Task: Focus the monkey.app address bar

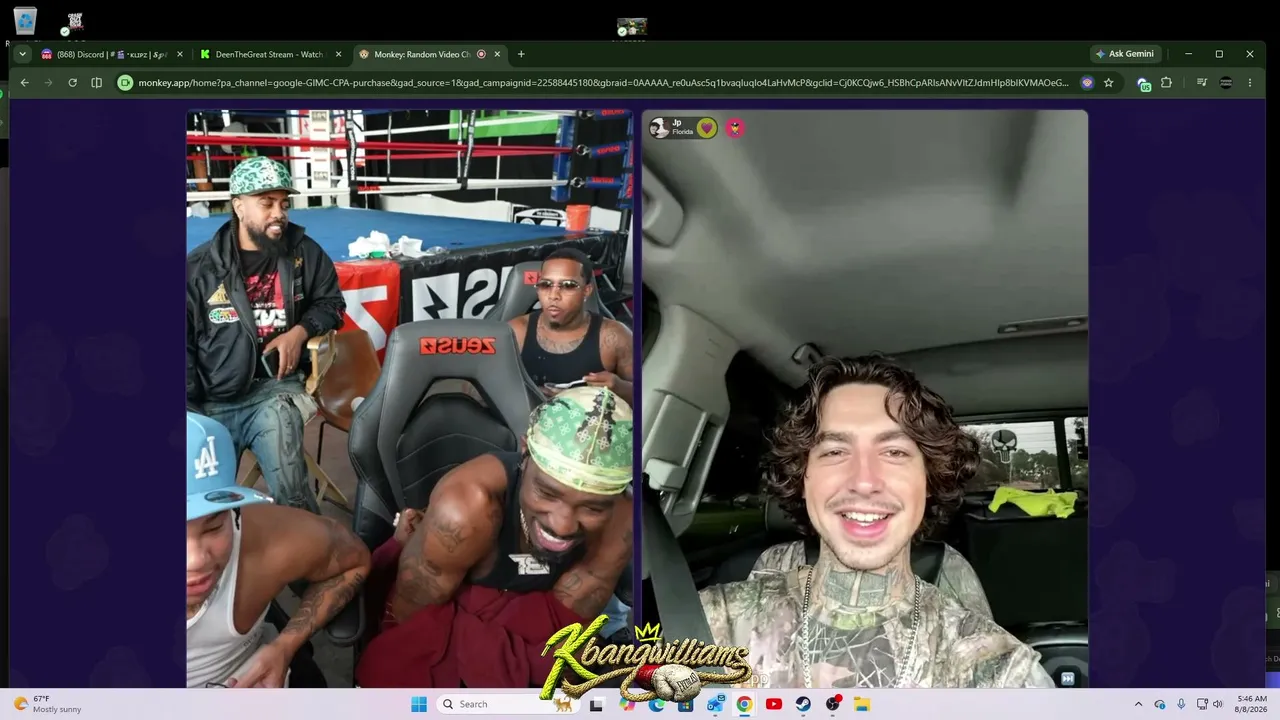Action: (603, 83)
